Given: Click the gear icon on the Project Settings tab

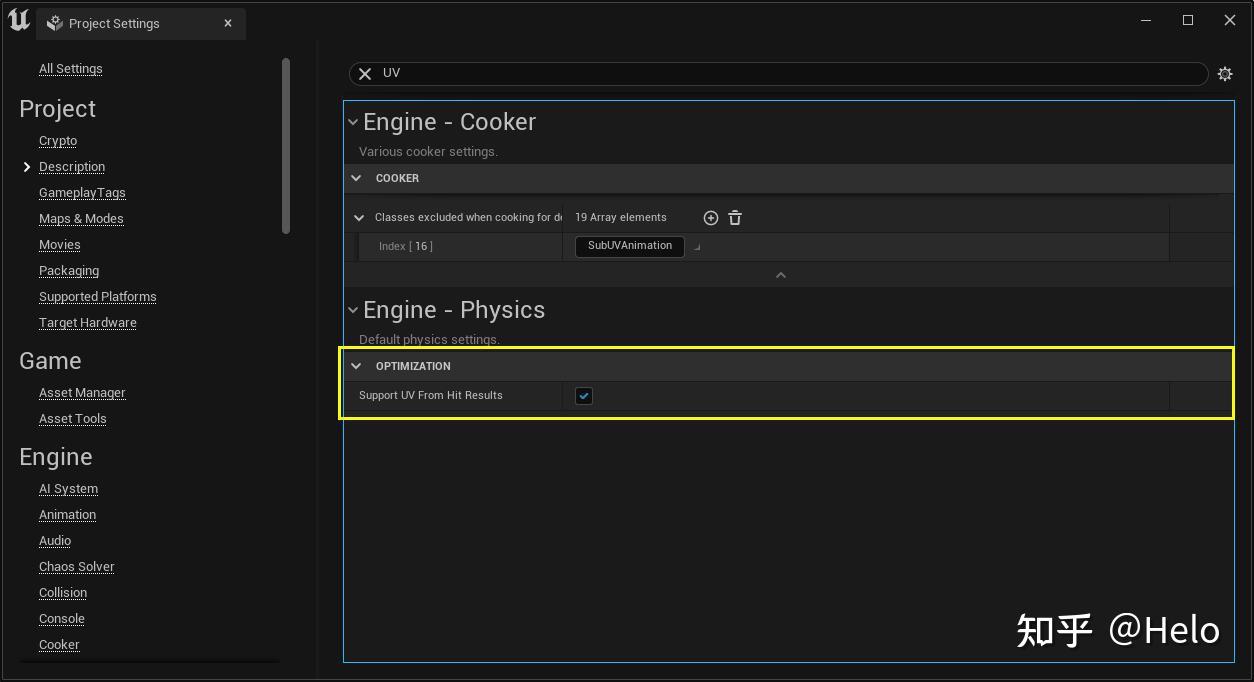Looking at the screenshot, I should (x=54, y=23).
